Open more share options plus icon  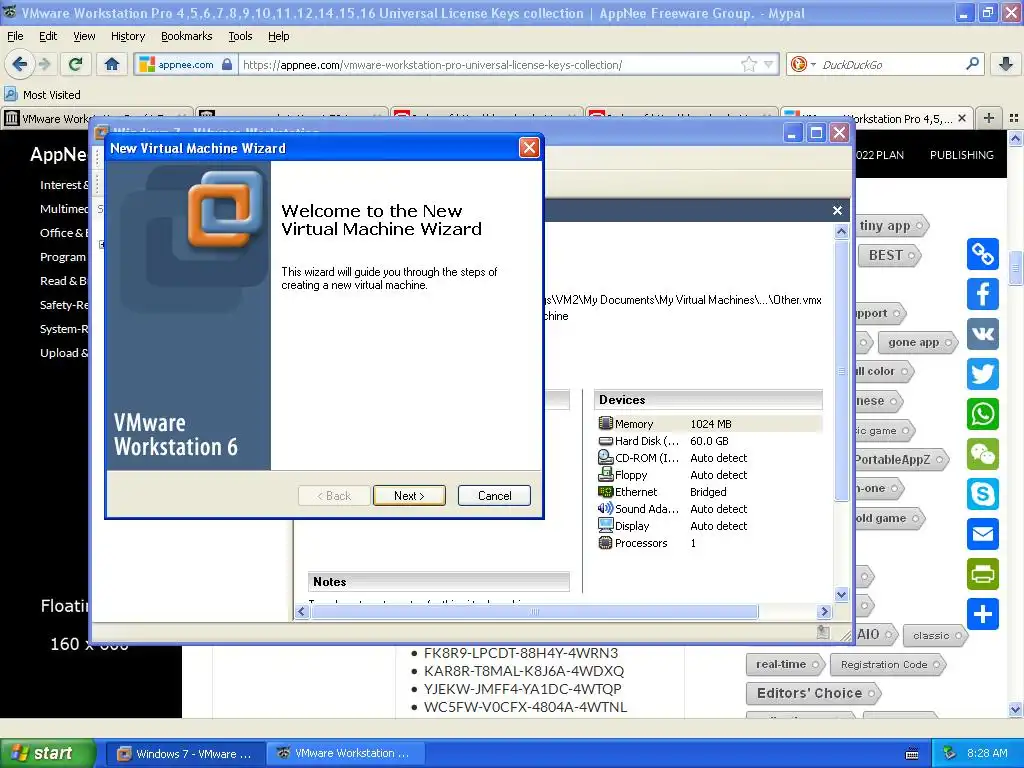(x=983, y=614)
